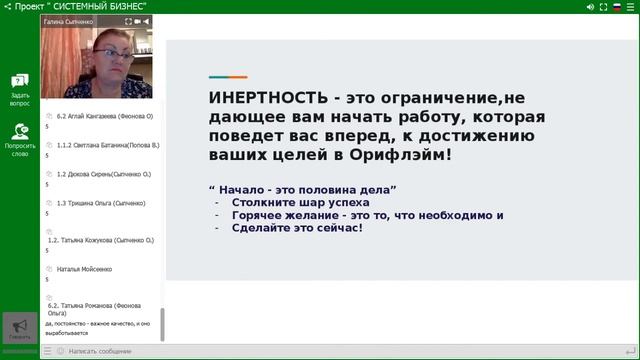
Task: Click the slide bullet starting Горячее желание
Action: coord(367,215)
